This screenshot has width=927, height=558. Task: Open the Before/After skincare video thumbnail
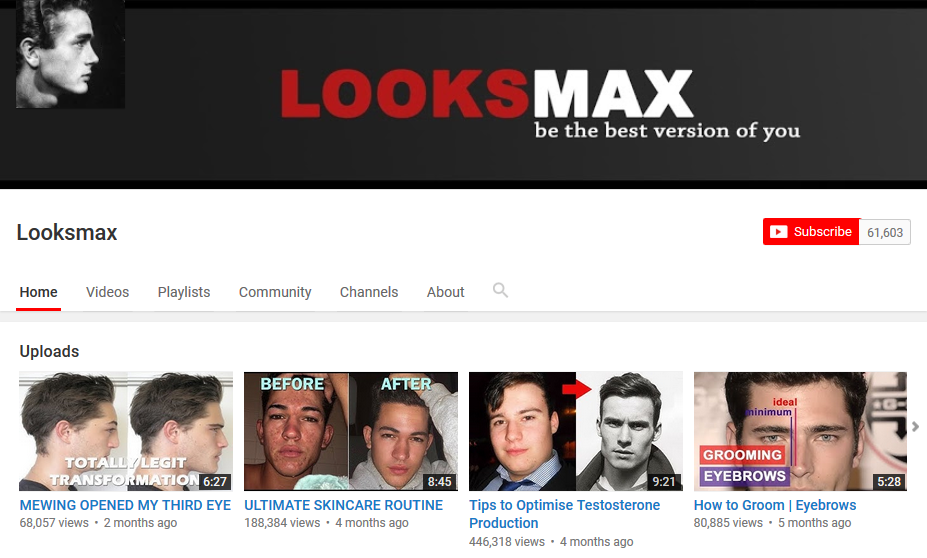pyautogui.click(x=351, y=431)
